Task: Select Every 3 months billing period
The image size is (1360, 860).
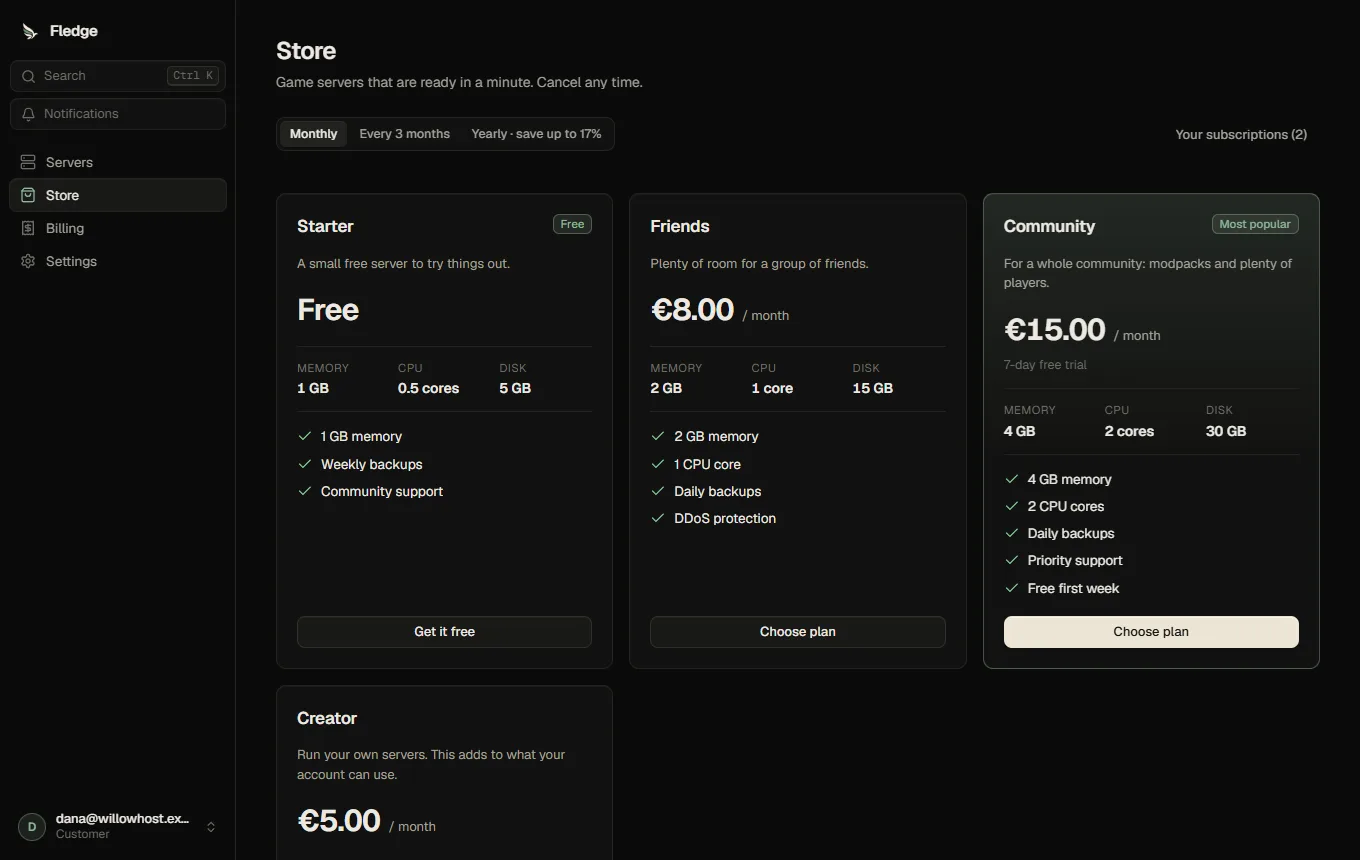Action: click(405, 134)
